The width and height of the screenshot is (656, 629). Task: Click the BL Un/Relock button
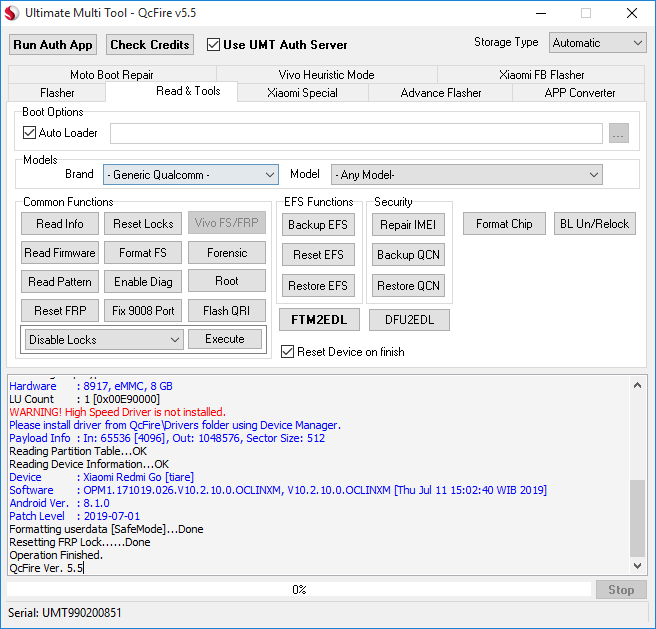[x=594, y=223]
